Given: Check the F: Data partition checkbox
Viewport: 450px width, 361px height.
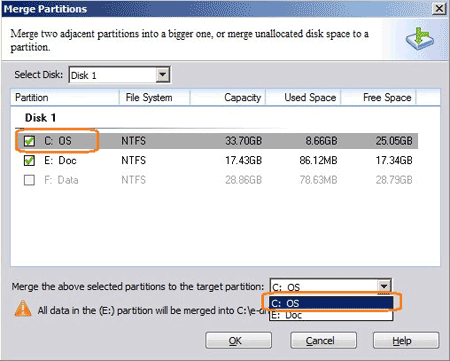Looking at the screenshot, I should [29, 180].
